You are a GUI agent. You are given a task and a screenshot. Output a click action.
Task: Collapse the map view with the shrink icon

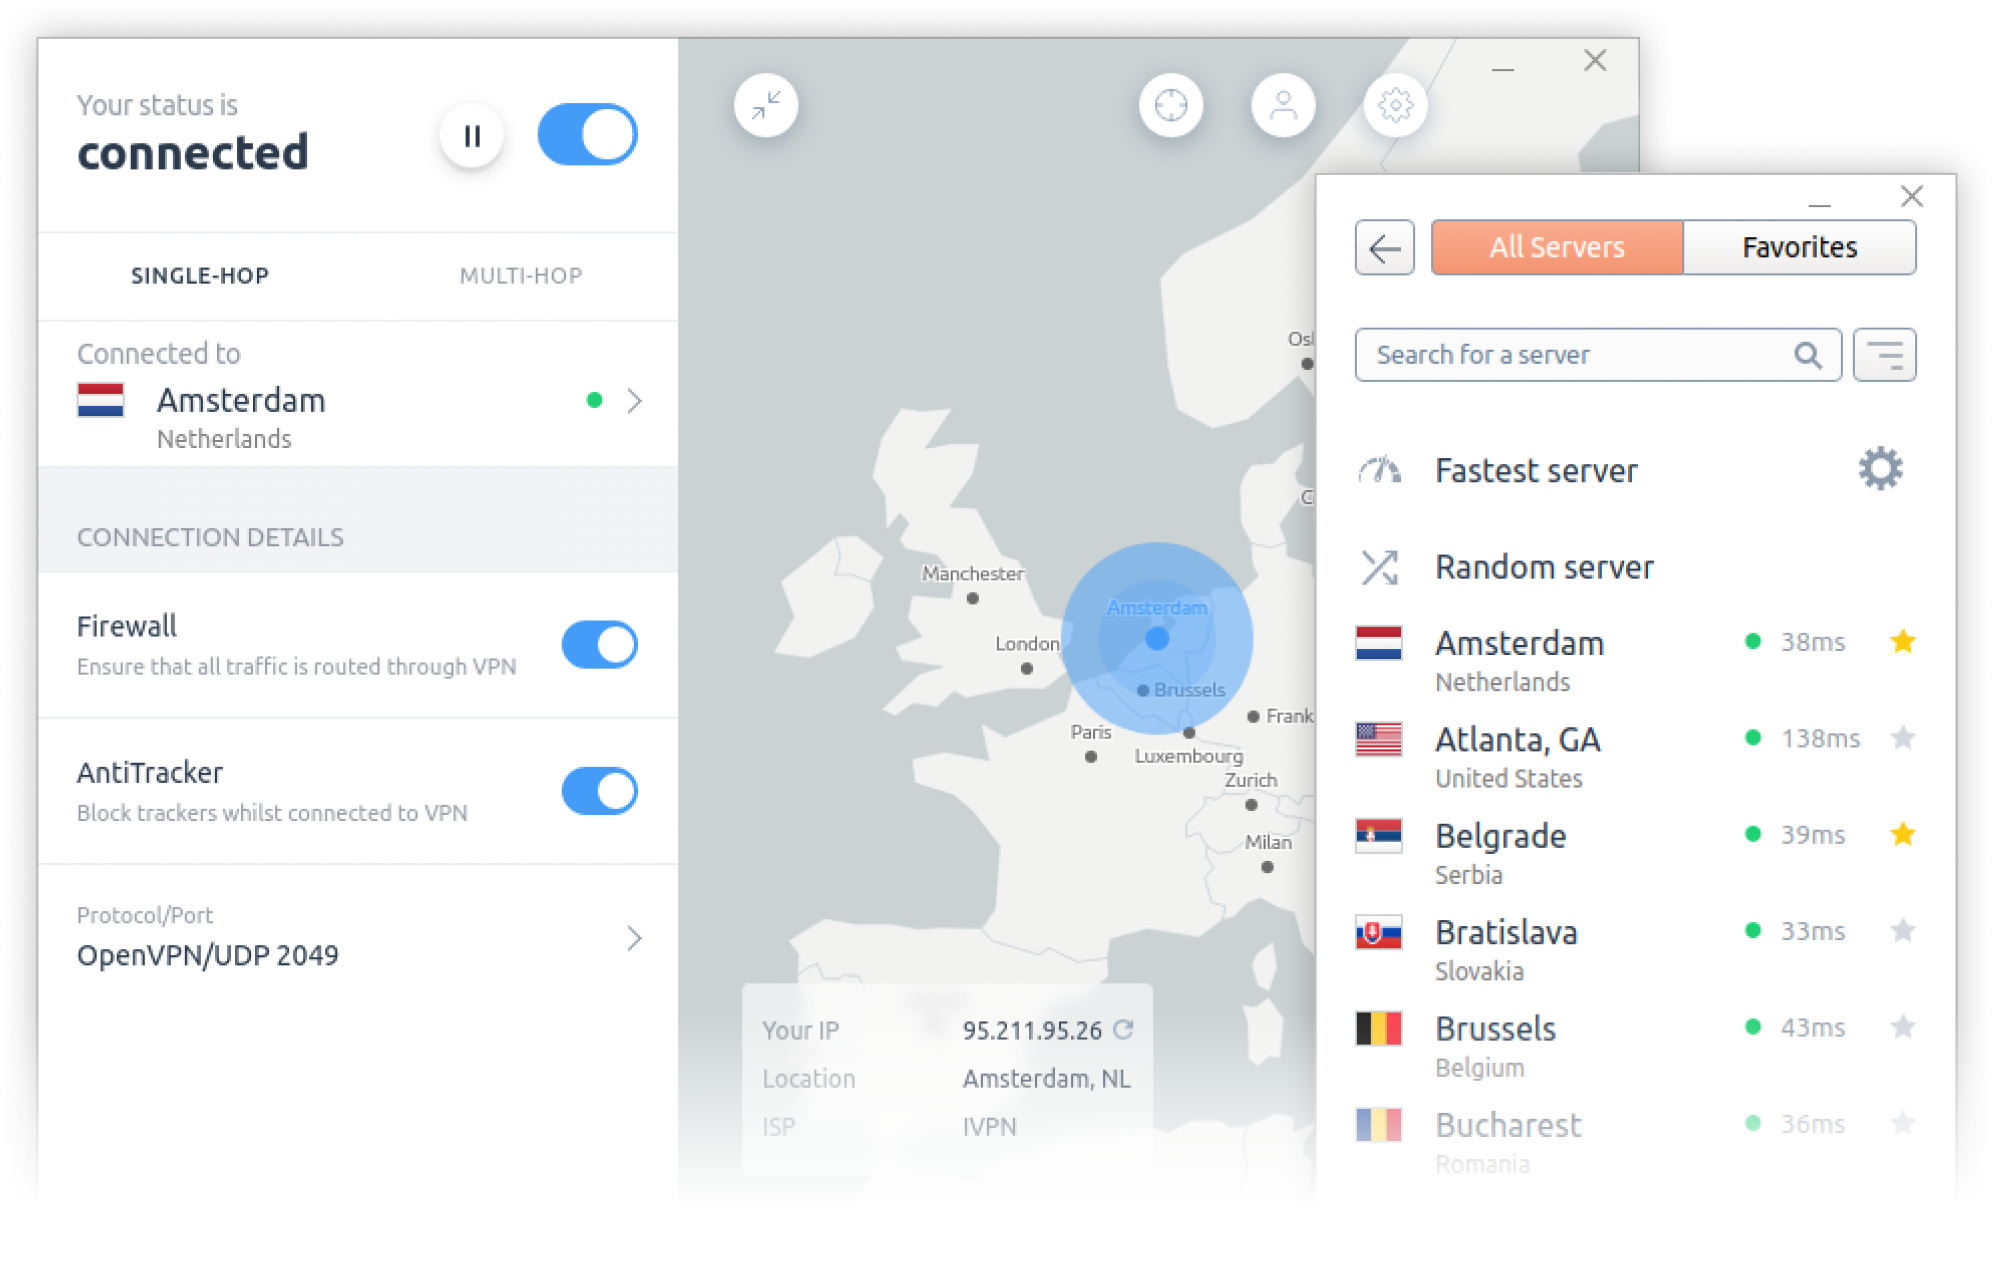click(766, 105)
